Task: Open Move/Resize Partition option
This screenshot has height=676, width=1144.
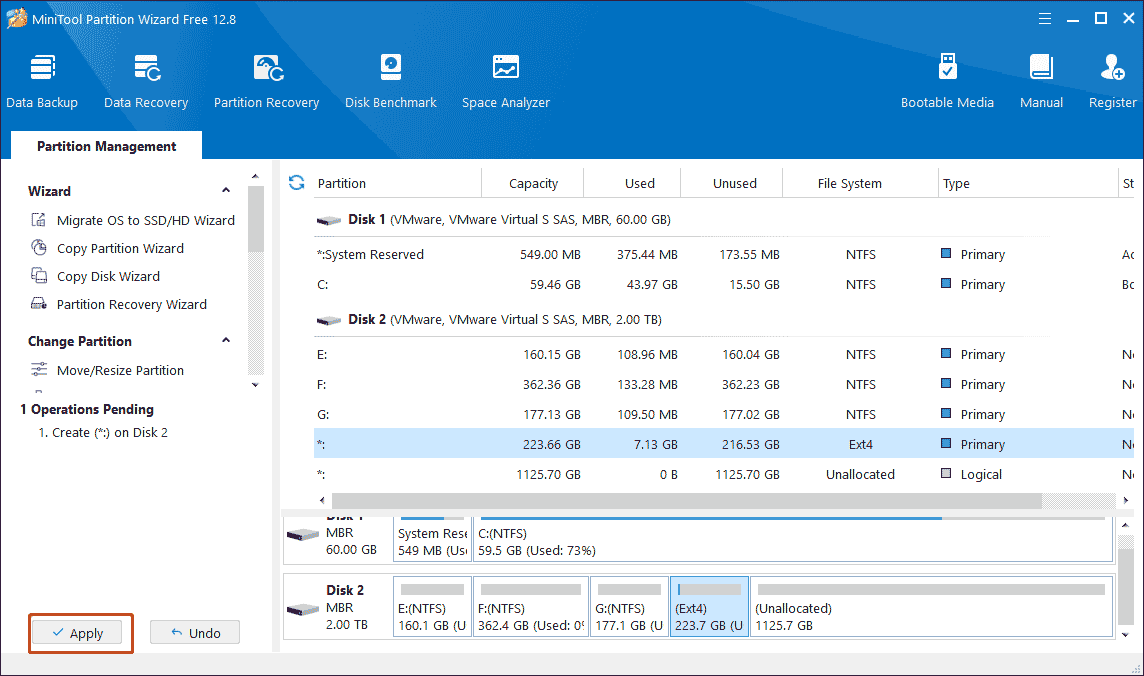Action: click(x=120, y=370)
